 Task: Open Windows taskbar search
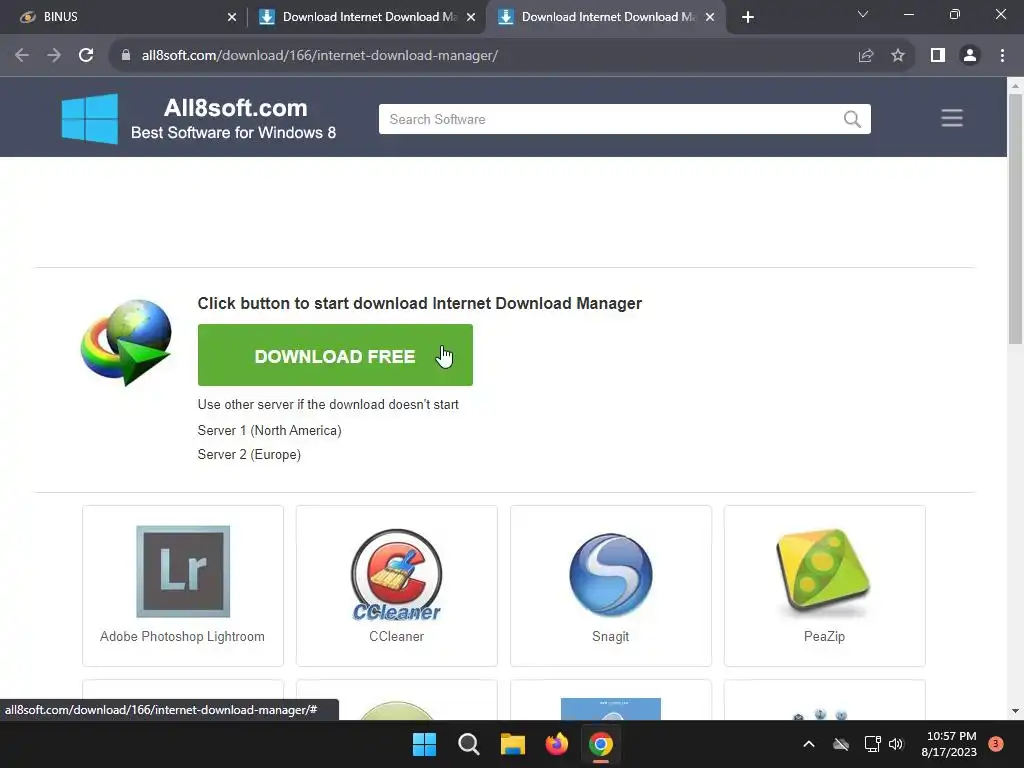(x=468, y=744)
